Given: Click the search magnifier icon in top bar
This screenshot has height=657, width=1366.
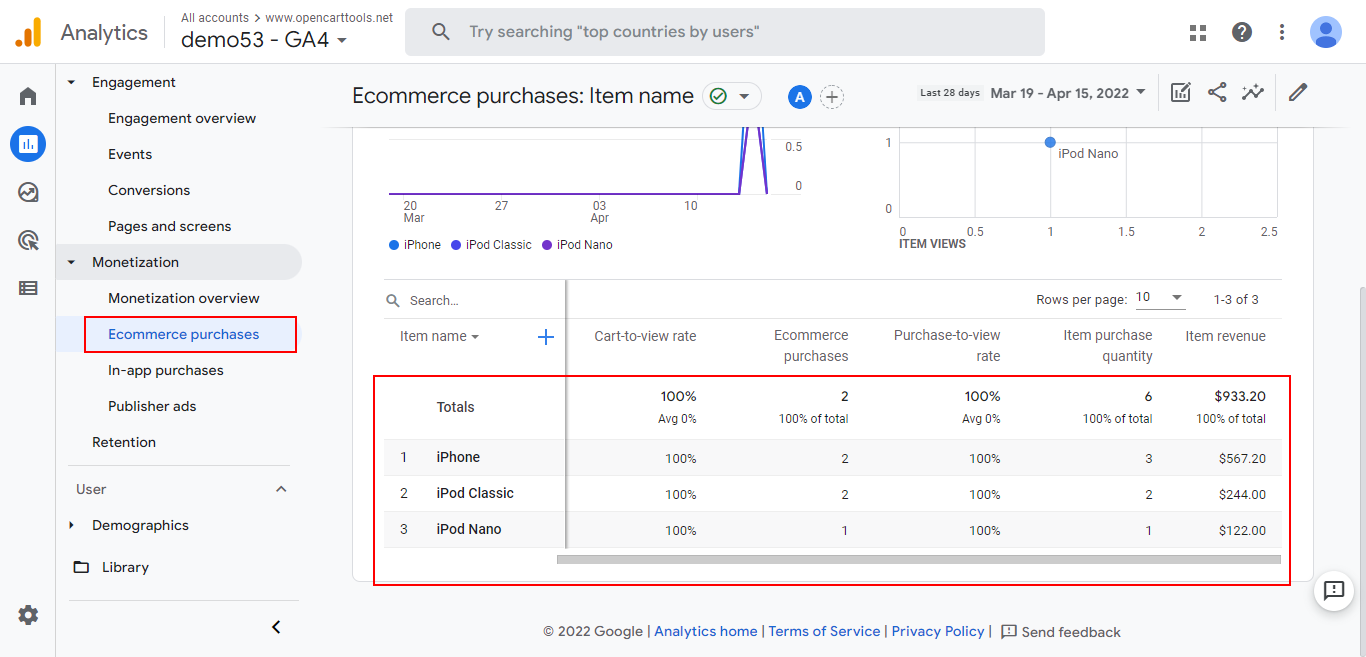Looking at the screenshot, I should [441, 32].
